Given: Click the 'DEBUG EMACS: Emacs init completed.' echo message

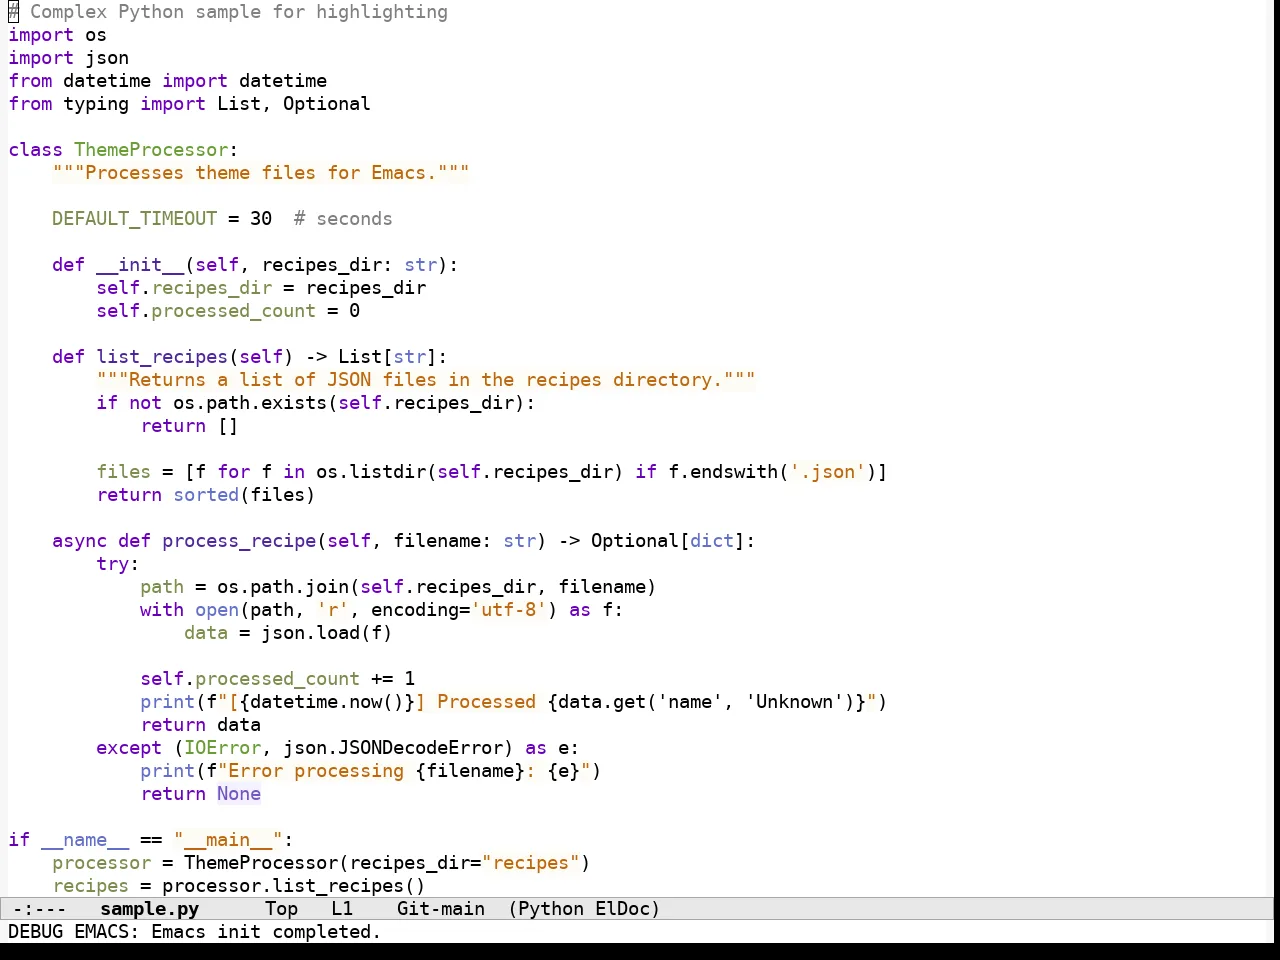Looking at the screenshot, I should tap(194, 932).
